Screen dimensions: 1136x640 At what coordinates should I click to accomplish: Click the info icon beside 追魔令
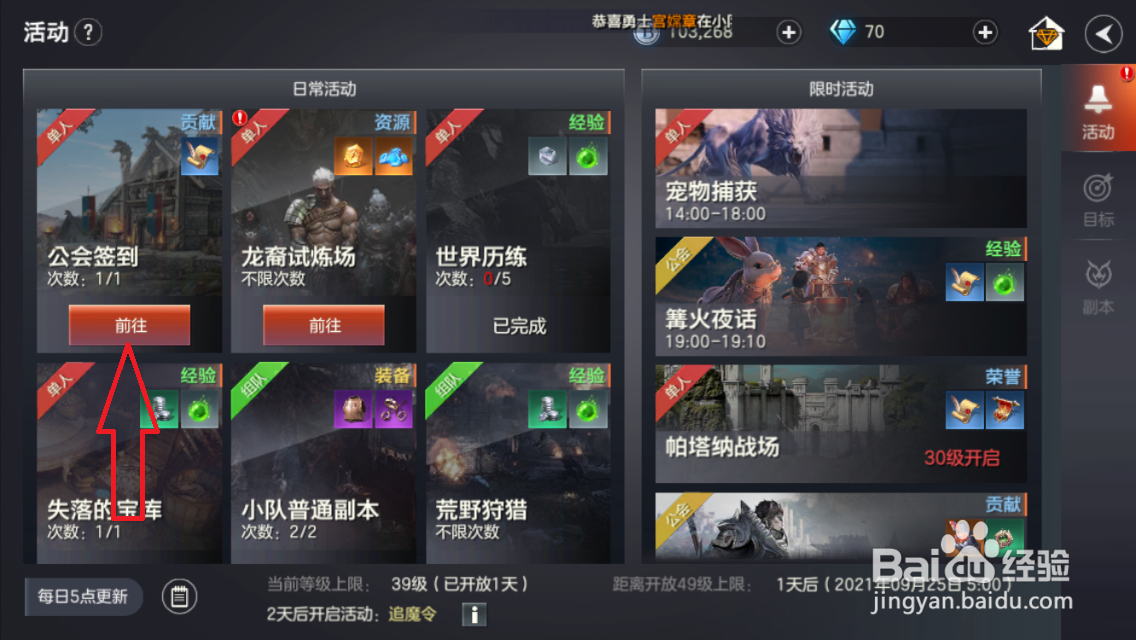tap(474, 614)
